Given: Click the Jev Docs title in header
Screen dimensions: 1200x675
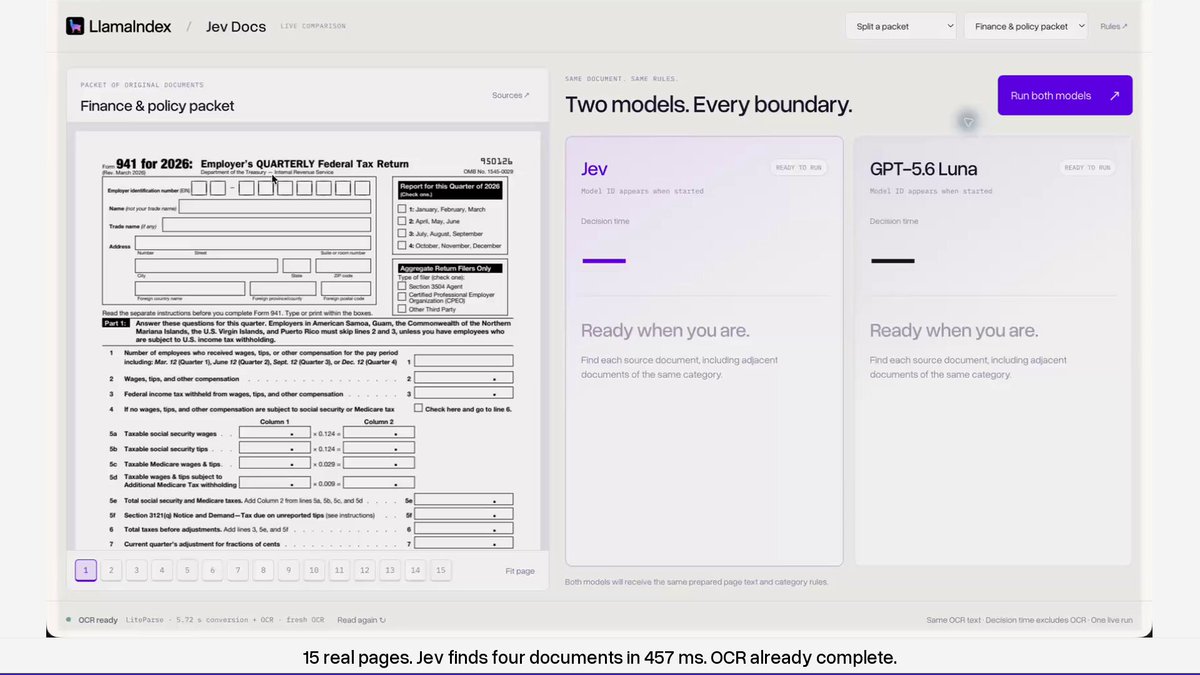Looking at the screenshot, I should pyautogui.click(x=236, y=26).
